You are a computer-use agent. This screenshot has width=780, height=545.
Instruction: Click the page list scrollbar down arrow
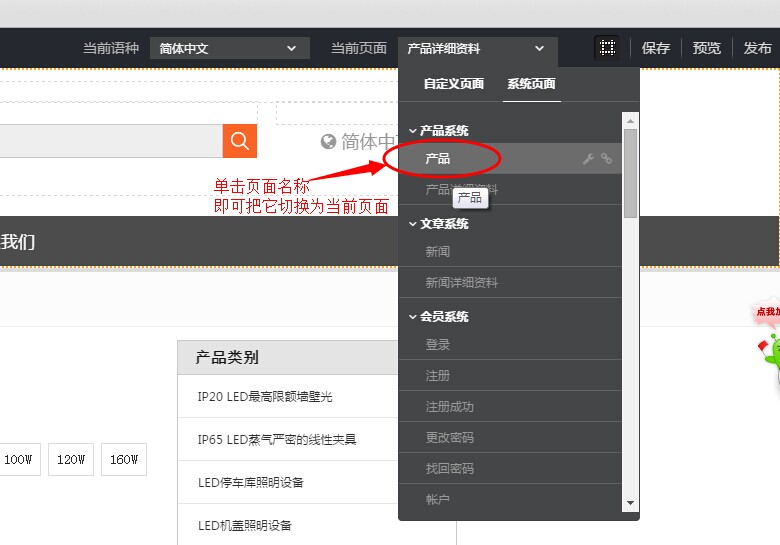click(x=630, y=503)
